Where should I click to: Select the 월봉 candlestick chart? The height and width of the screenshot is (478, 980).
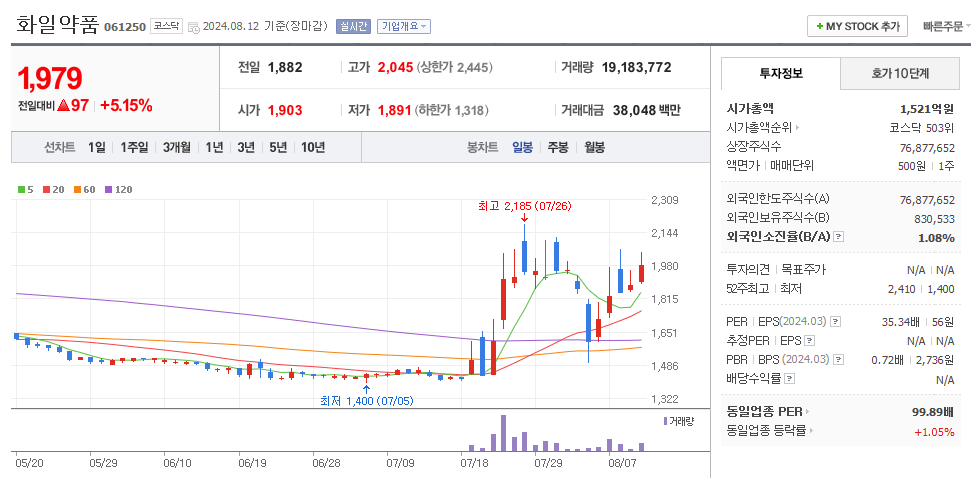point(594,147)
